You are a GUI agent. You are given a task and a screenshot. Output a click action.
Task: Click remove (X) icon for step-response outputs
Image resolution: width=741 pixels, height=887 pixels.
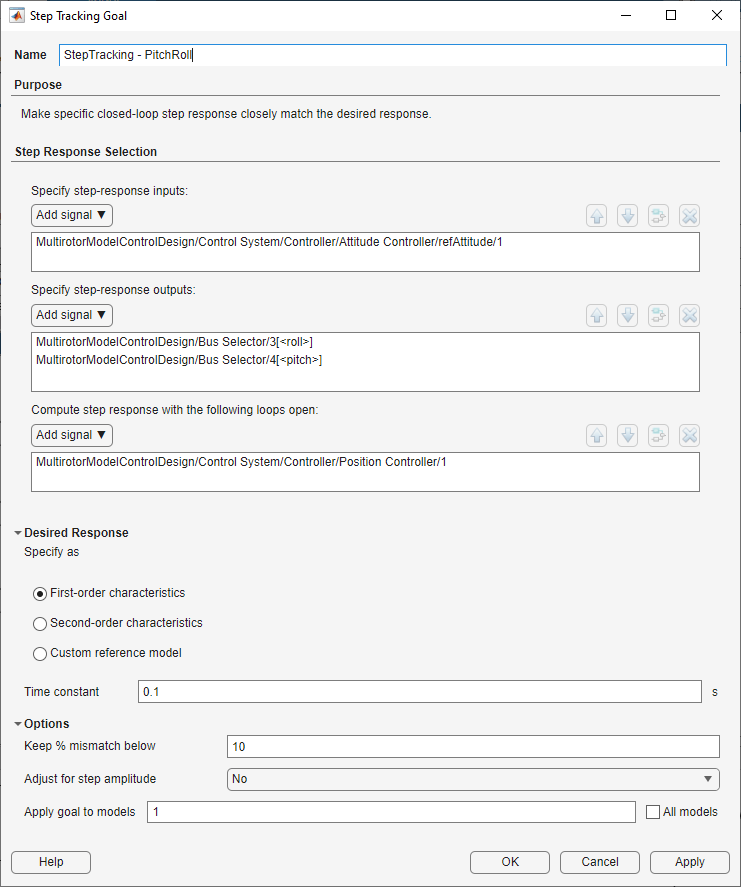[689, 315]
